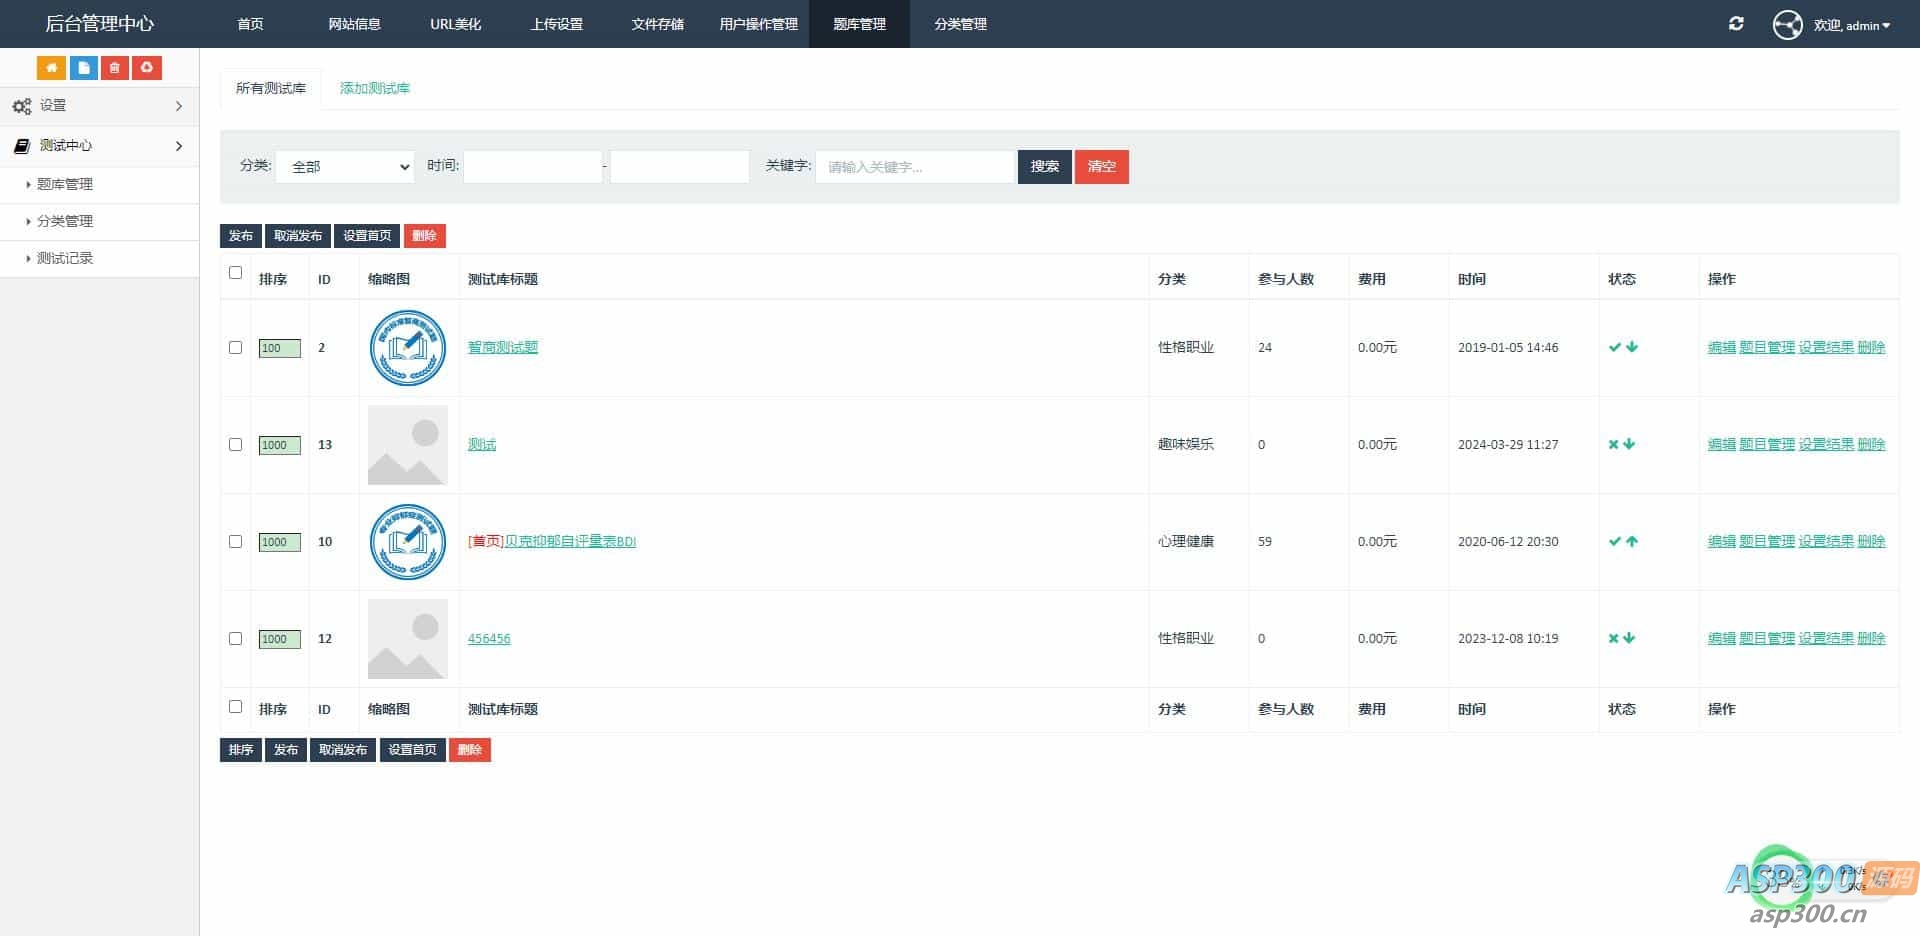1920x936 pixels.
Task: Click the X status icon for row 456456
Action: [x=1613, y=638]
